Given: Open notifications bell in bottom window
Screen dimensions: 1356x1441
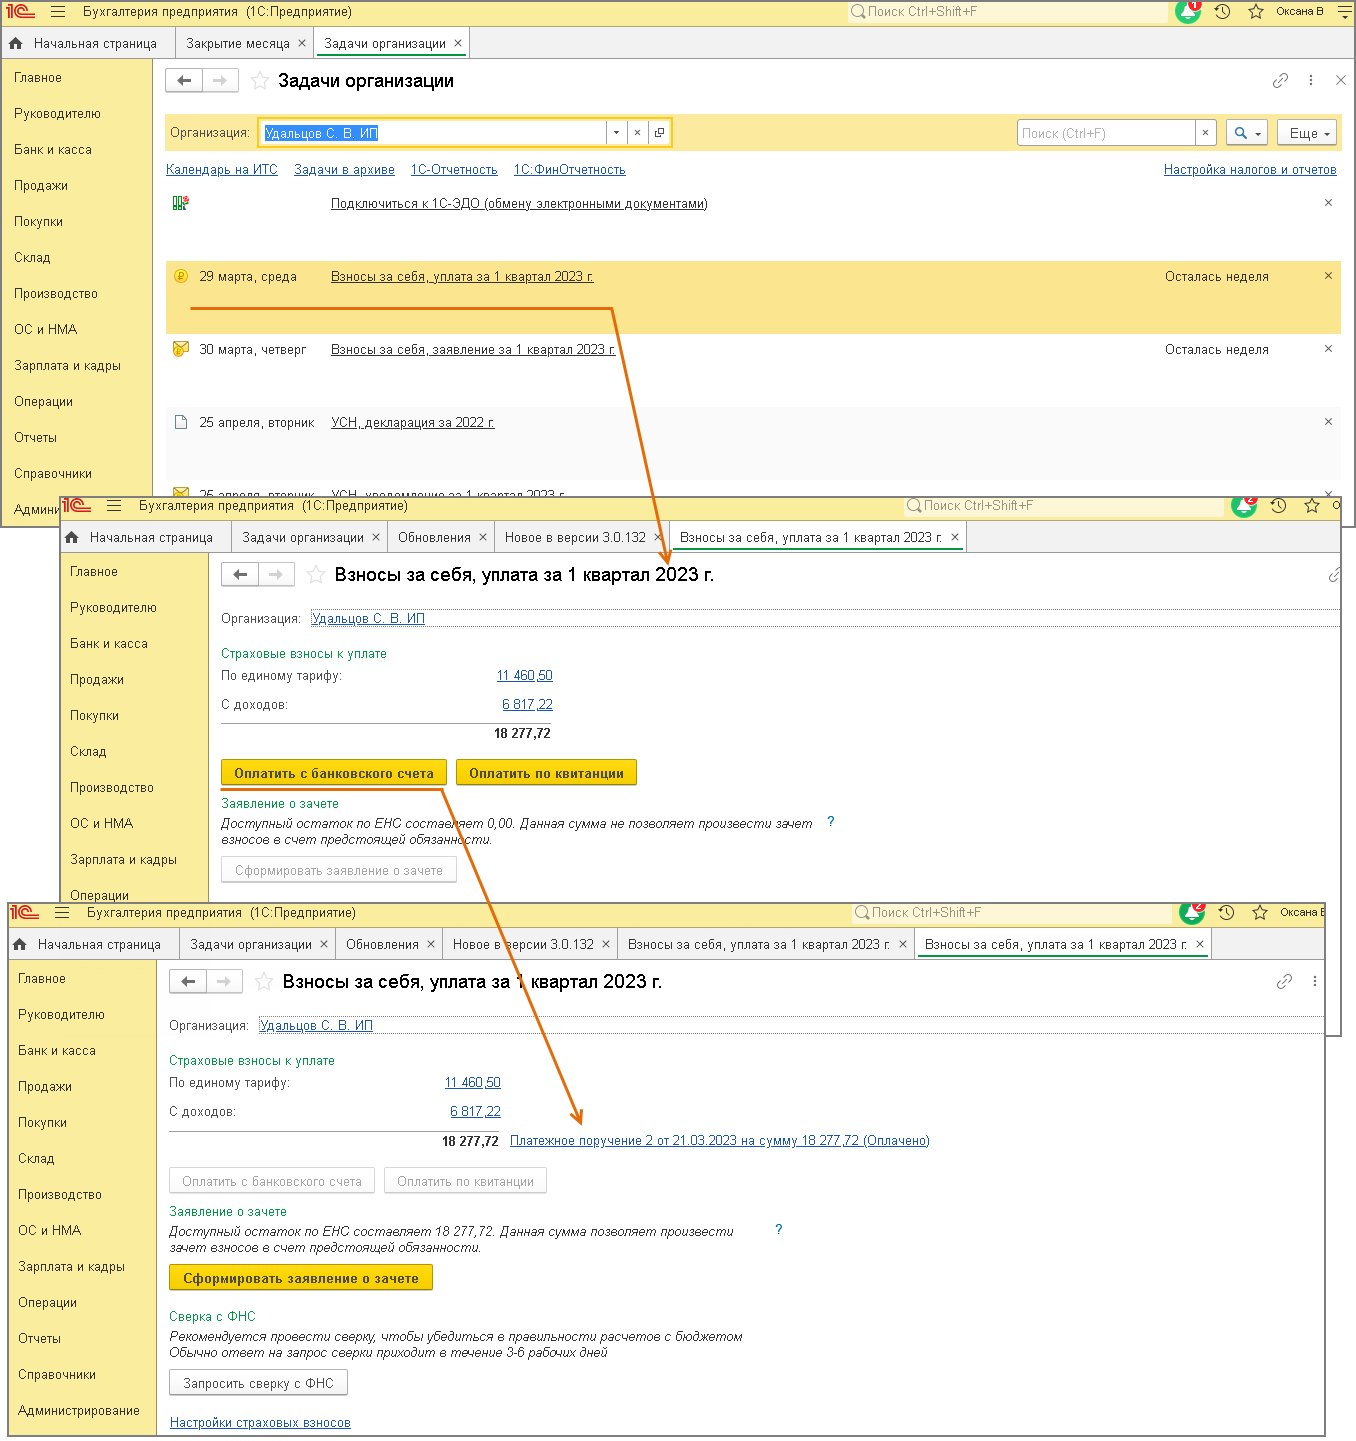Looking at the screenshot, I should (x=1192, y=913).
